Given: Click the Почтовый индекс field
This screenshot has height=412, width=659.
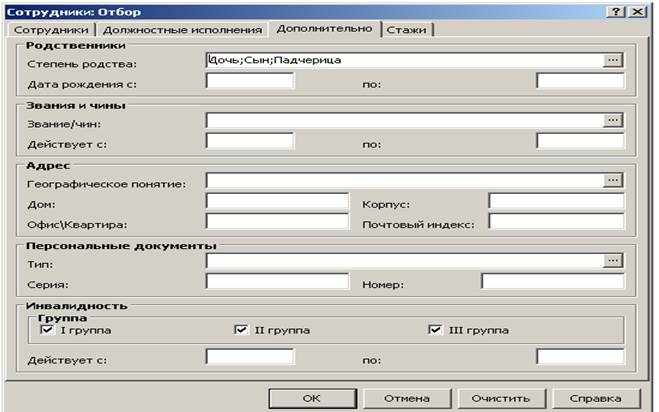Looking at the screenshot, I should click(x=556, y=221).
